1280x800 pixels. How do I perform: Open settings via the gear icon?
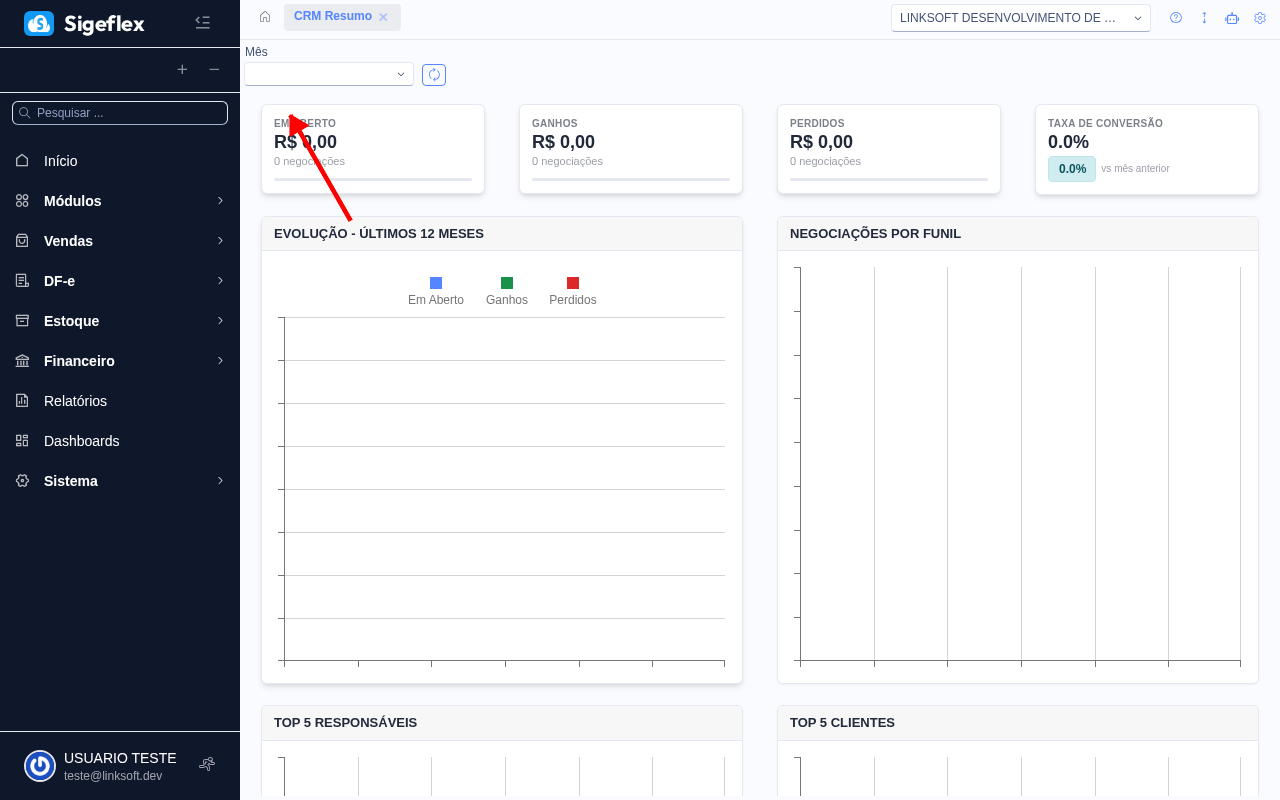1259,17
